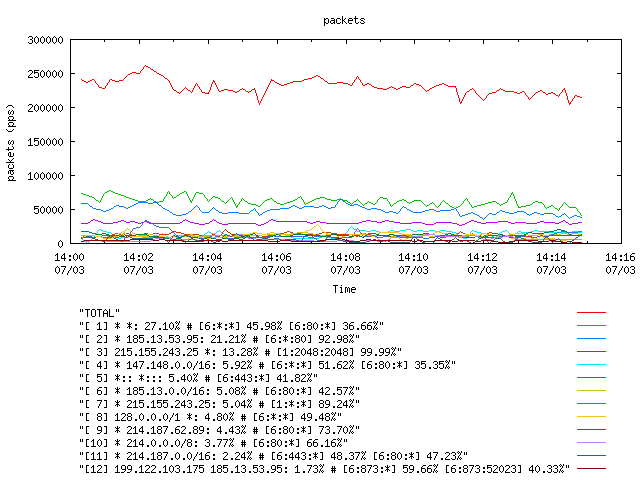640x480 pixels.
Task: Select legend entry [11] 214.187.0.0/16
Action: 273,456
